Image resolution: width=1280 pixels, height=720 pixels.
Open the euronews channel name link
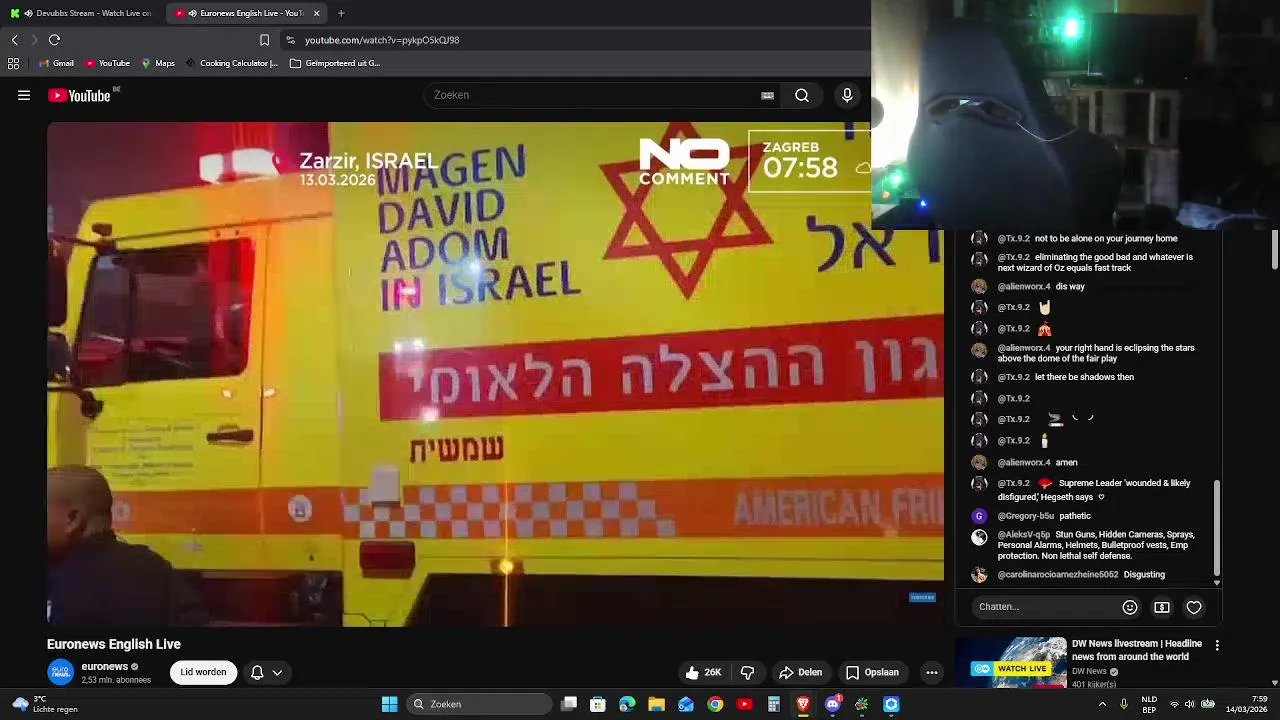click(x=104, y=666)
